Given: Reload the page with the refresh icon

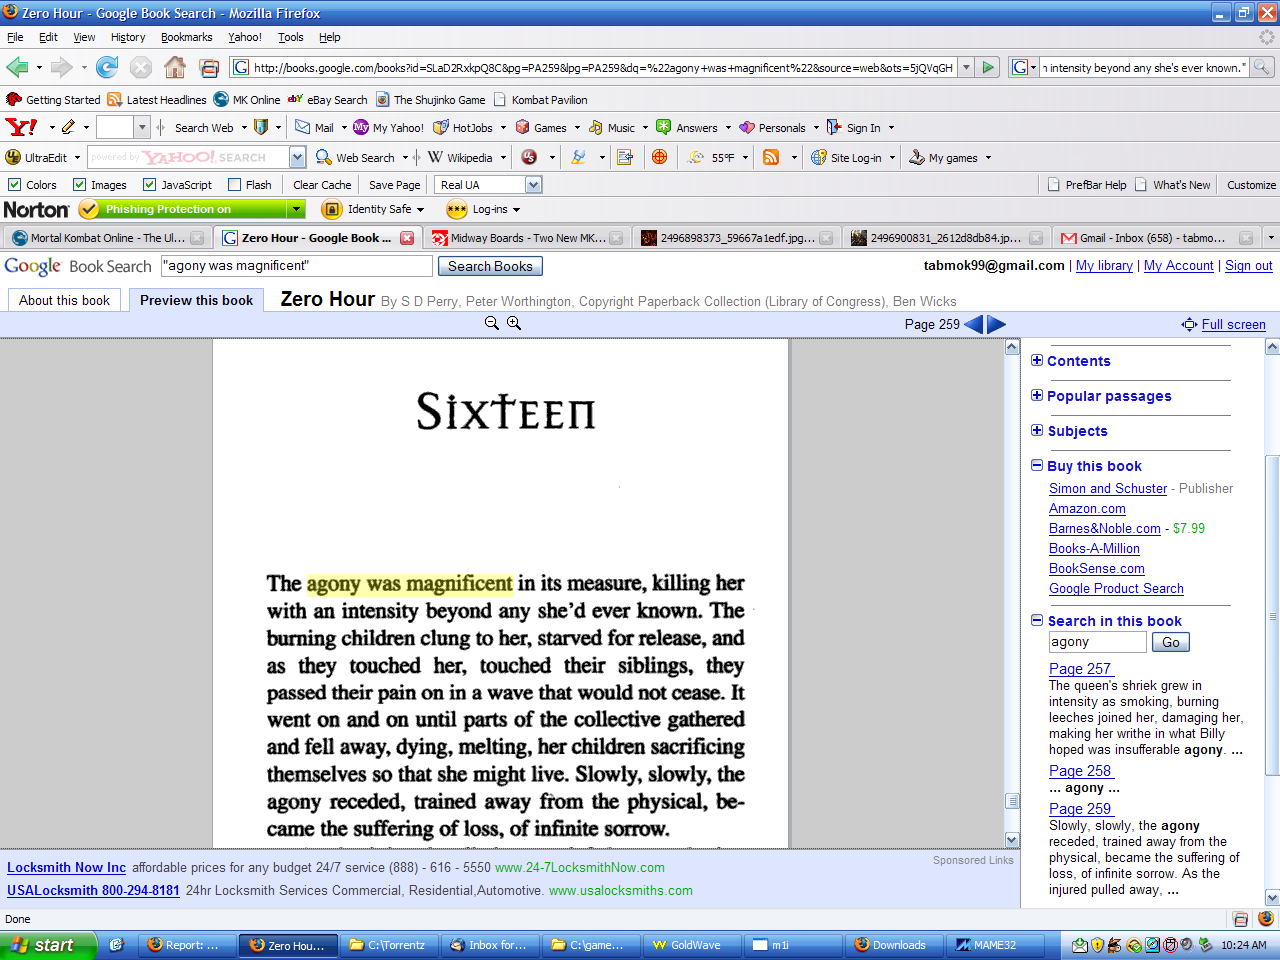Looking at the screenshot, I should click(x=107, y=67).
